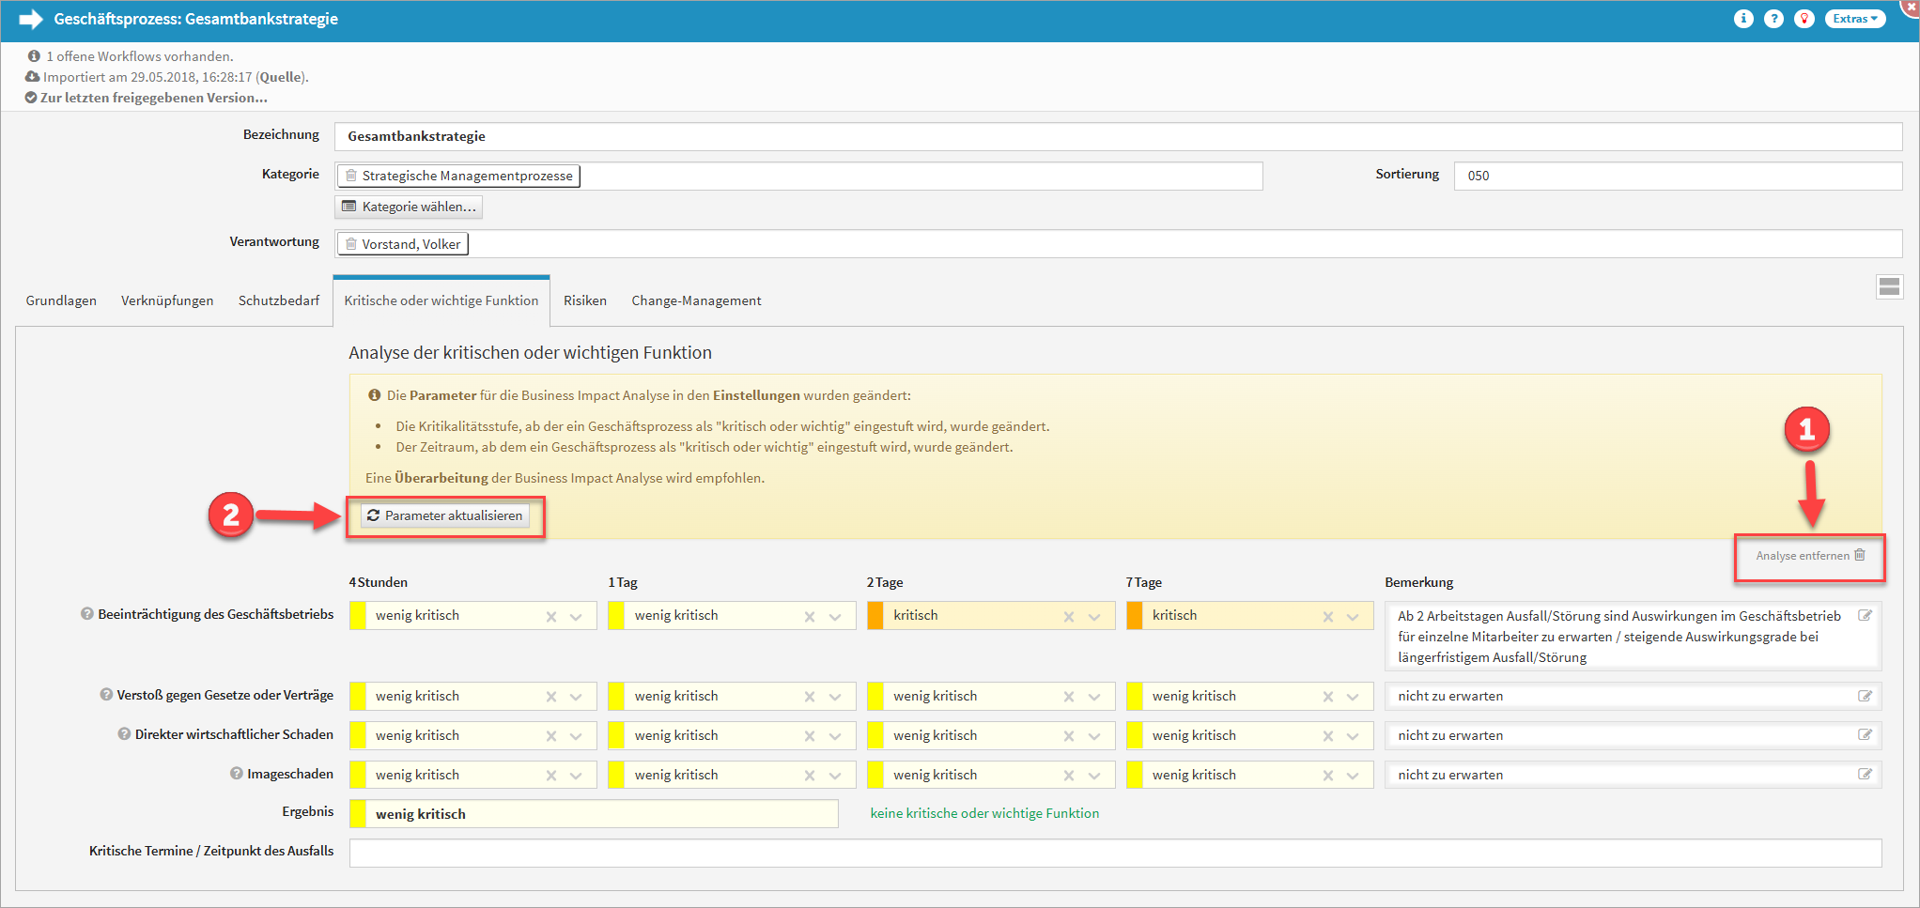This screenshot has height=908, width=1920.
Task: Open 7 Tage dropdown for Direkter wirtschaftlicher Schaden
Action: [x=1353, y=736]
